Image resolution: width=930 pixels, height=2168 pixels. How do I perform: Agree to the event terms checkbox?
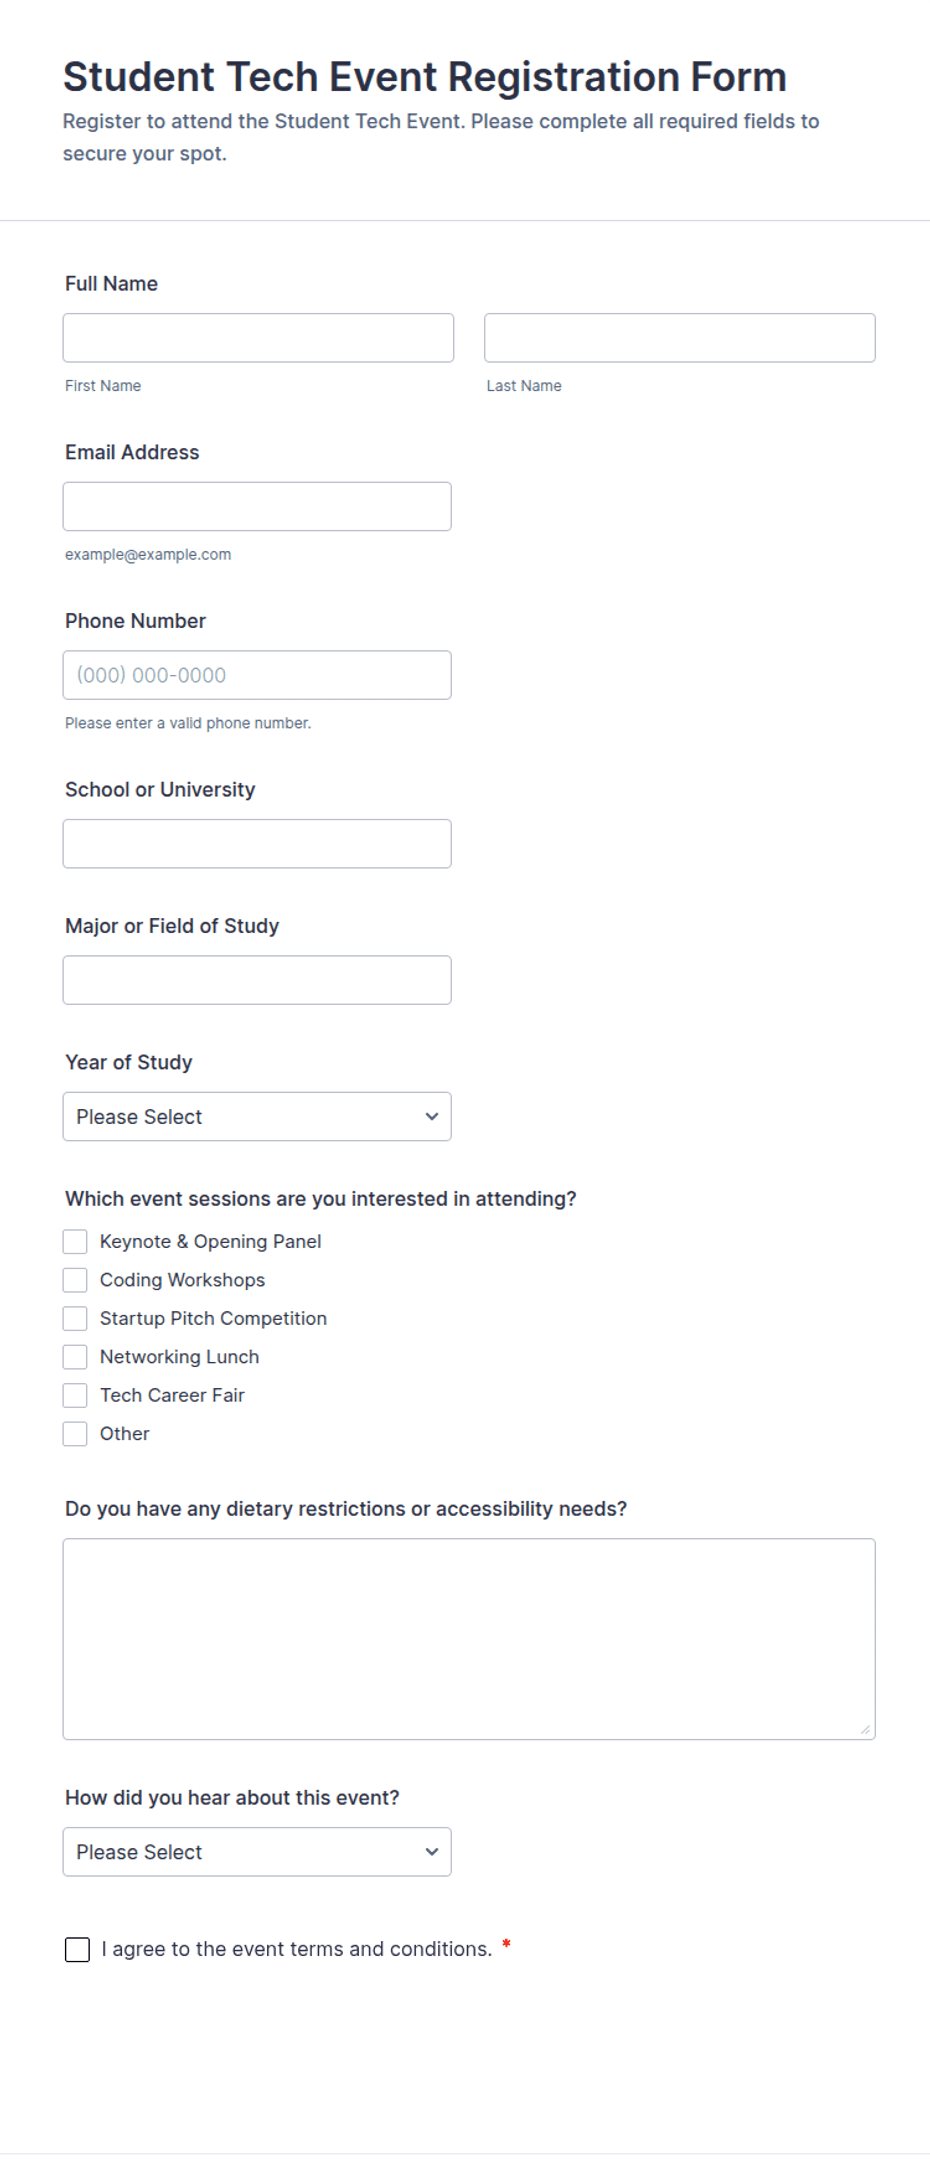(77, 1950)
